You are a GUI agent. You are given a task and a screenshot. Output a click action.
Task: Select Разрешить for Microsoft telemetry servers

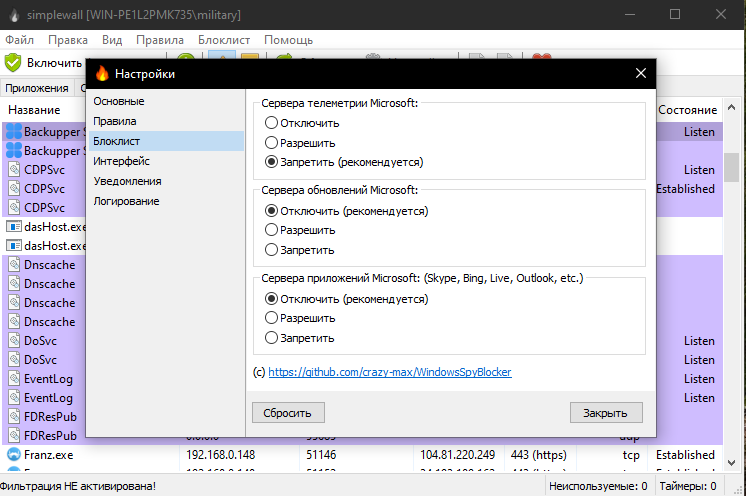pyautogui.click(x=300, y=143)
